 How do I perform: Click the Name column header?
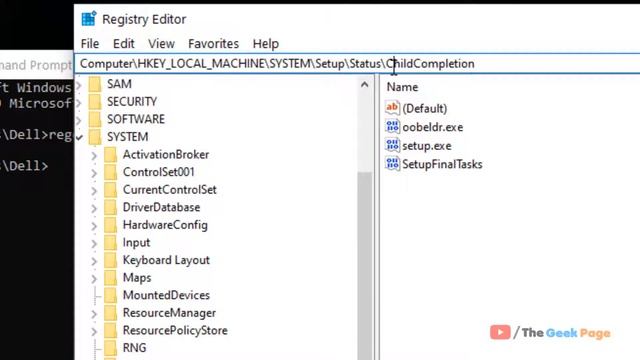(402, 87)
